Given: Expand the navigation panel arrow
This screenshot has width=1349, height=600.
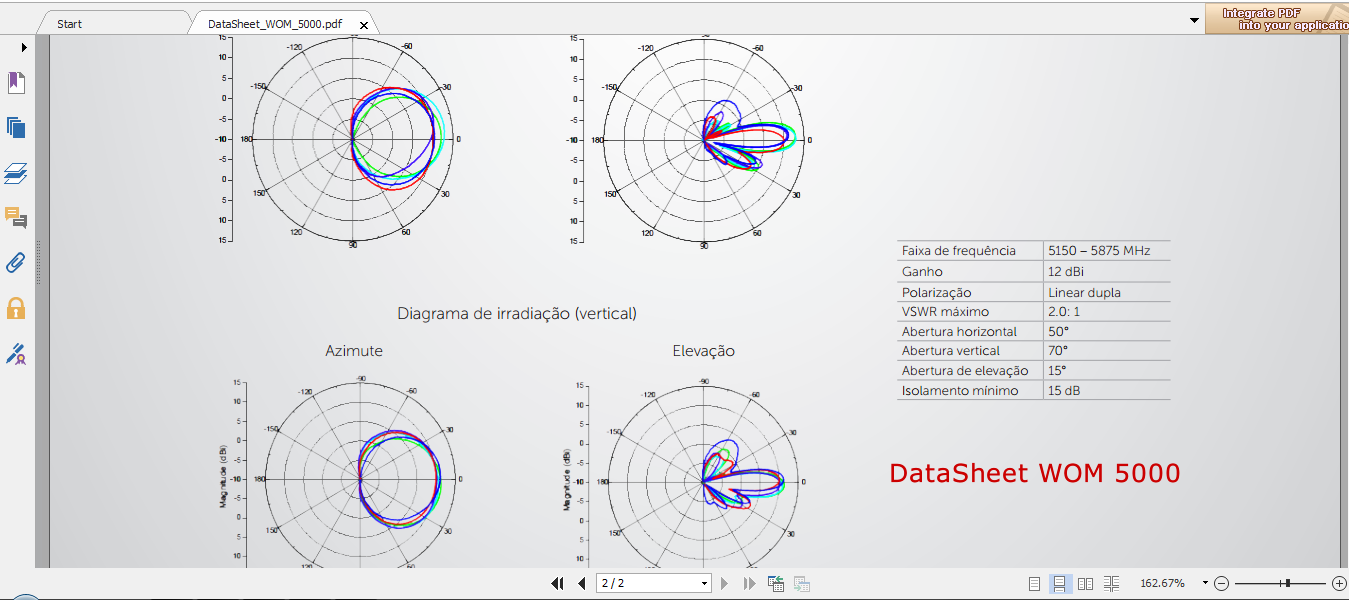Looking at the screenshot, I should (x=24, y=47).
